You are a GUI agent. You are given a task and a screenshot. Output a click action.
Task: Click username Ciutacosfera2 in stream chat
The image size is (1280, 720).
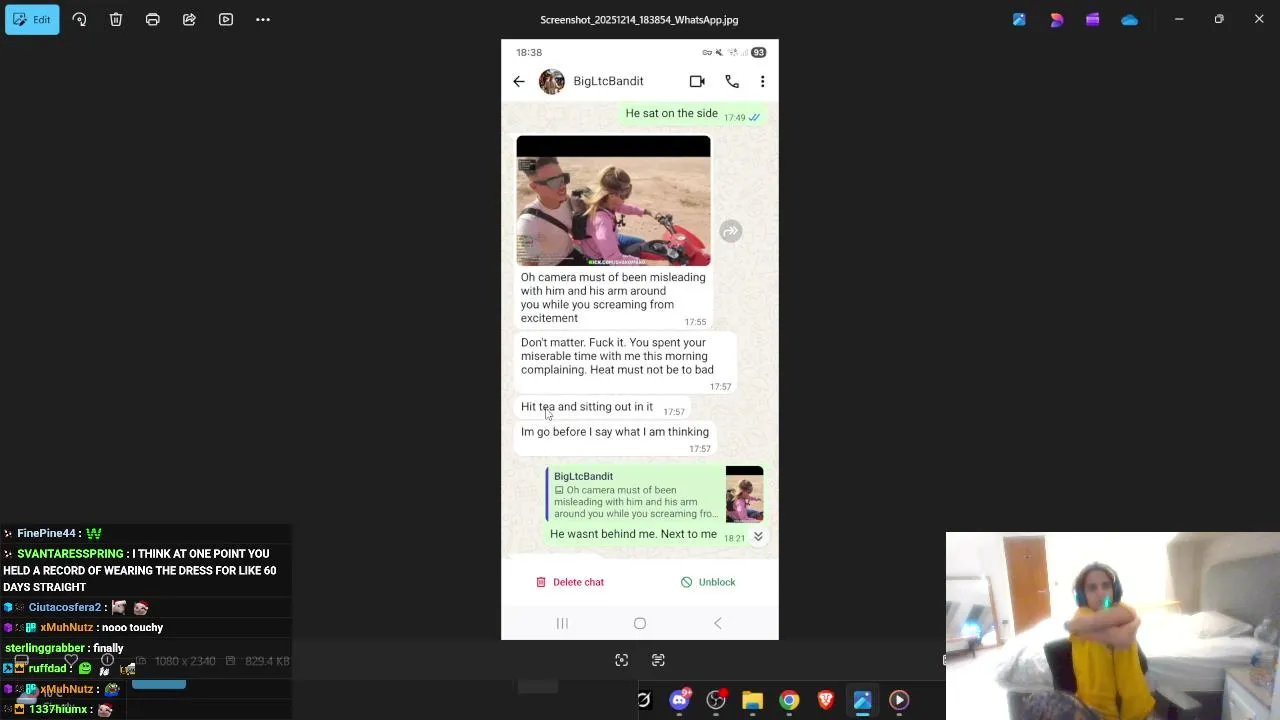[64, 608]
